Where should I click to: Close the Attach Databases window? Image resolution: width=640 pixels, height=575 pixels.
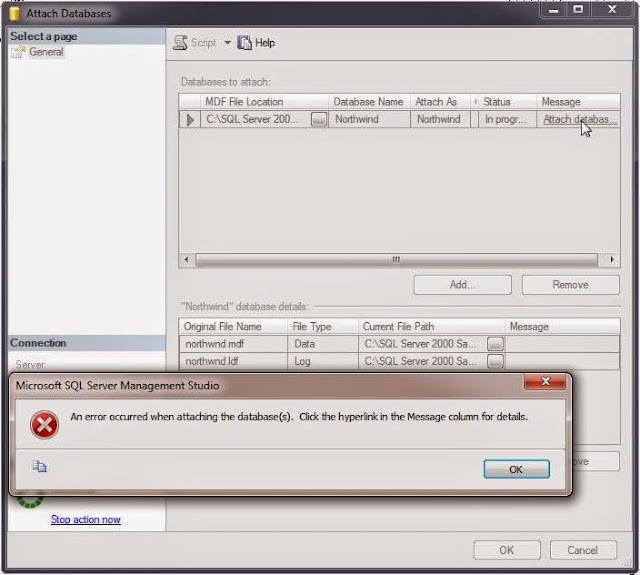(x=612, y=10)
